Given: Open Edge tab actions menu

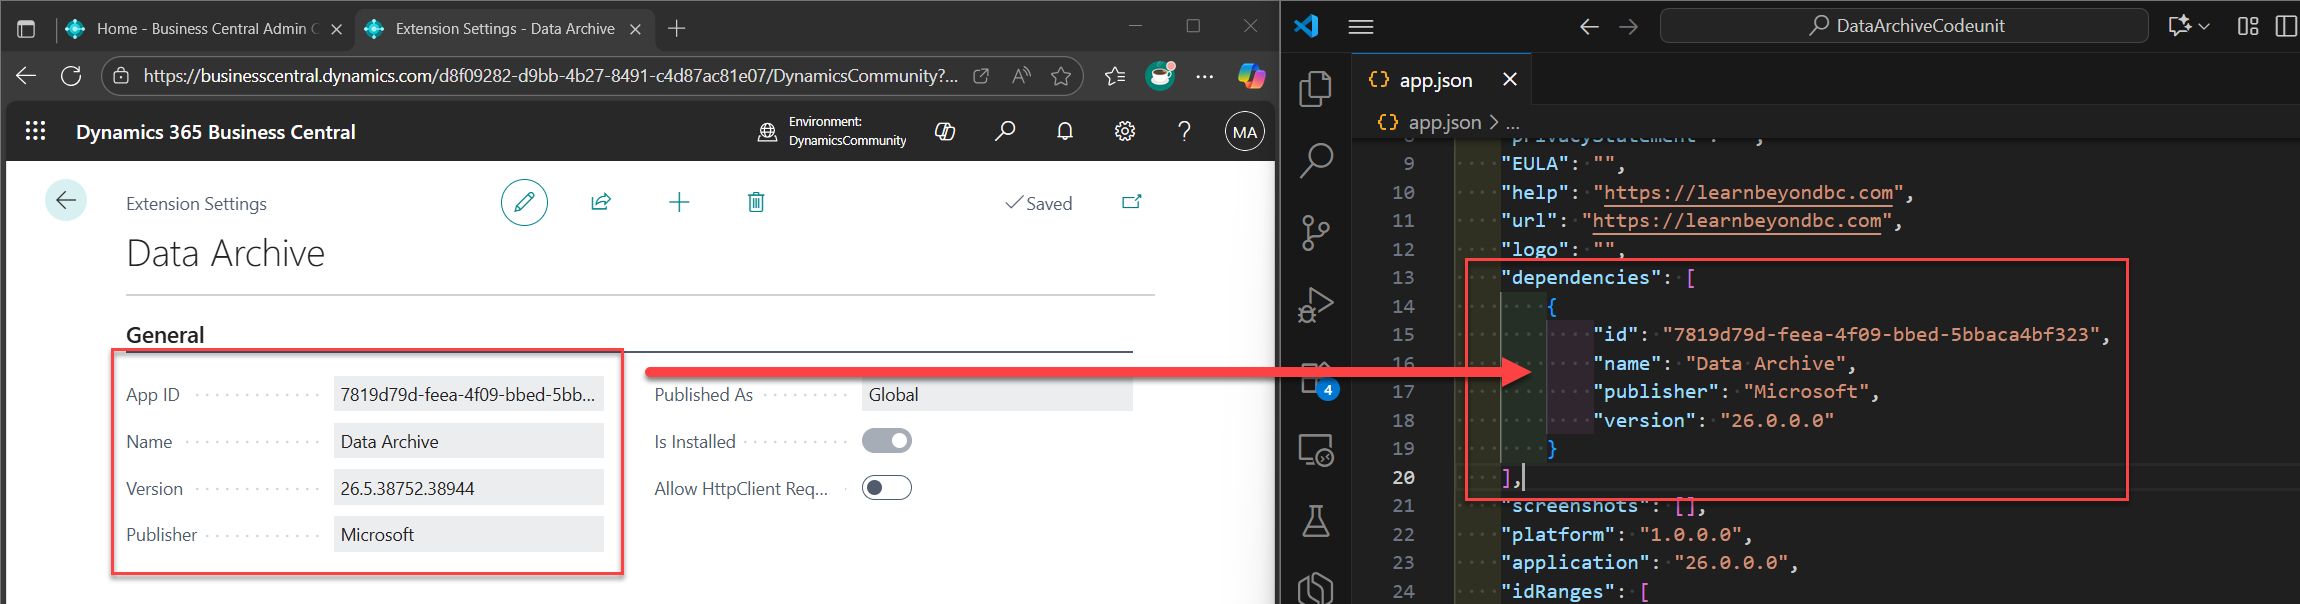Looking at the screenshot, I should click(27, 29).
